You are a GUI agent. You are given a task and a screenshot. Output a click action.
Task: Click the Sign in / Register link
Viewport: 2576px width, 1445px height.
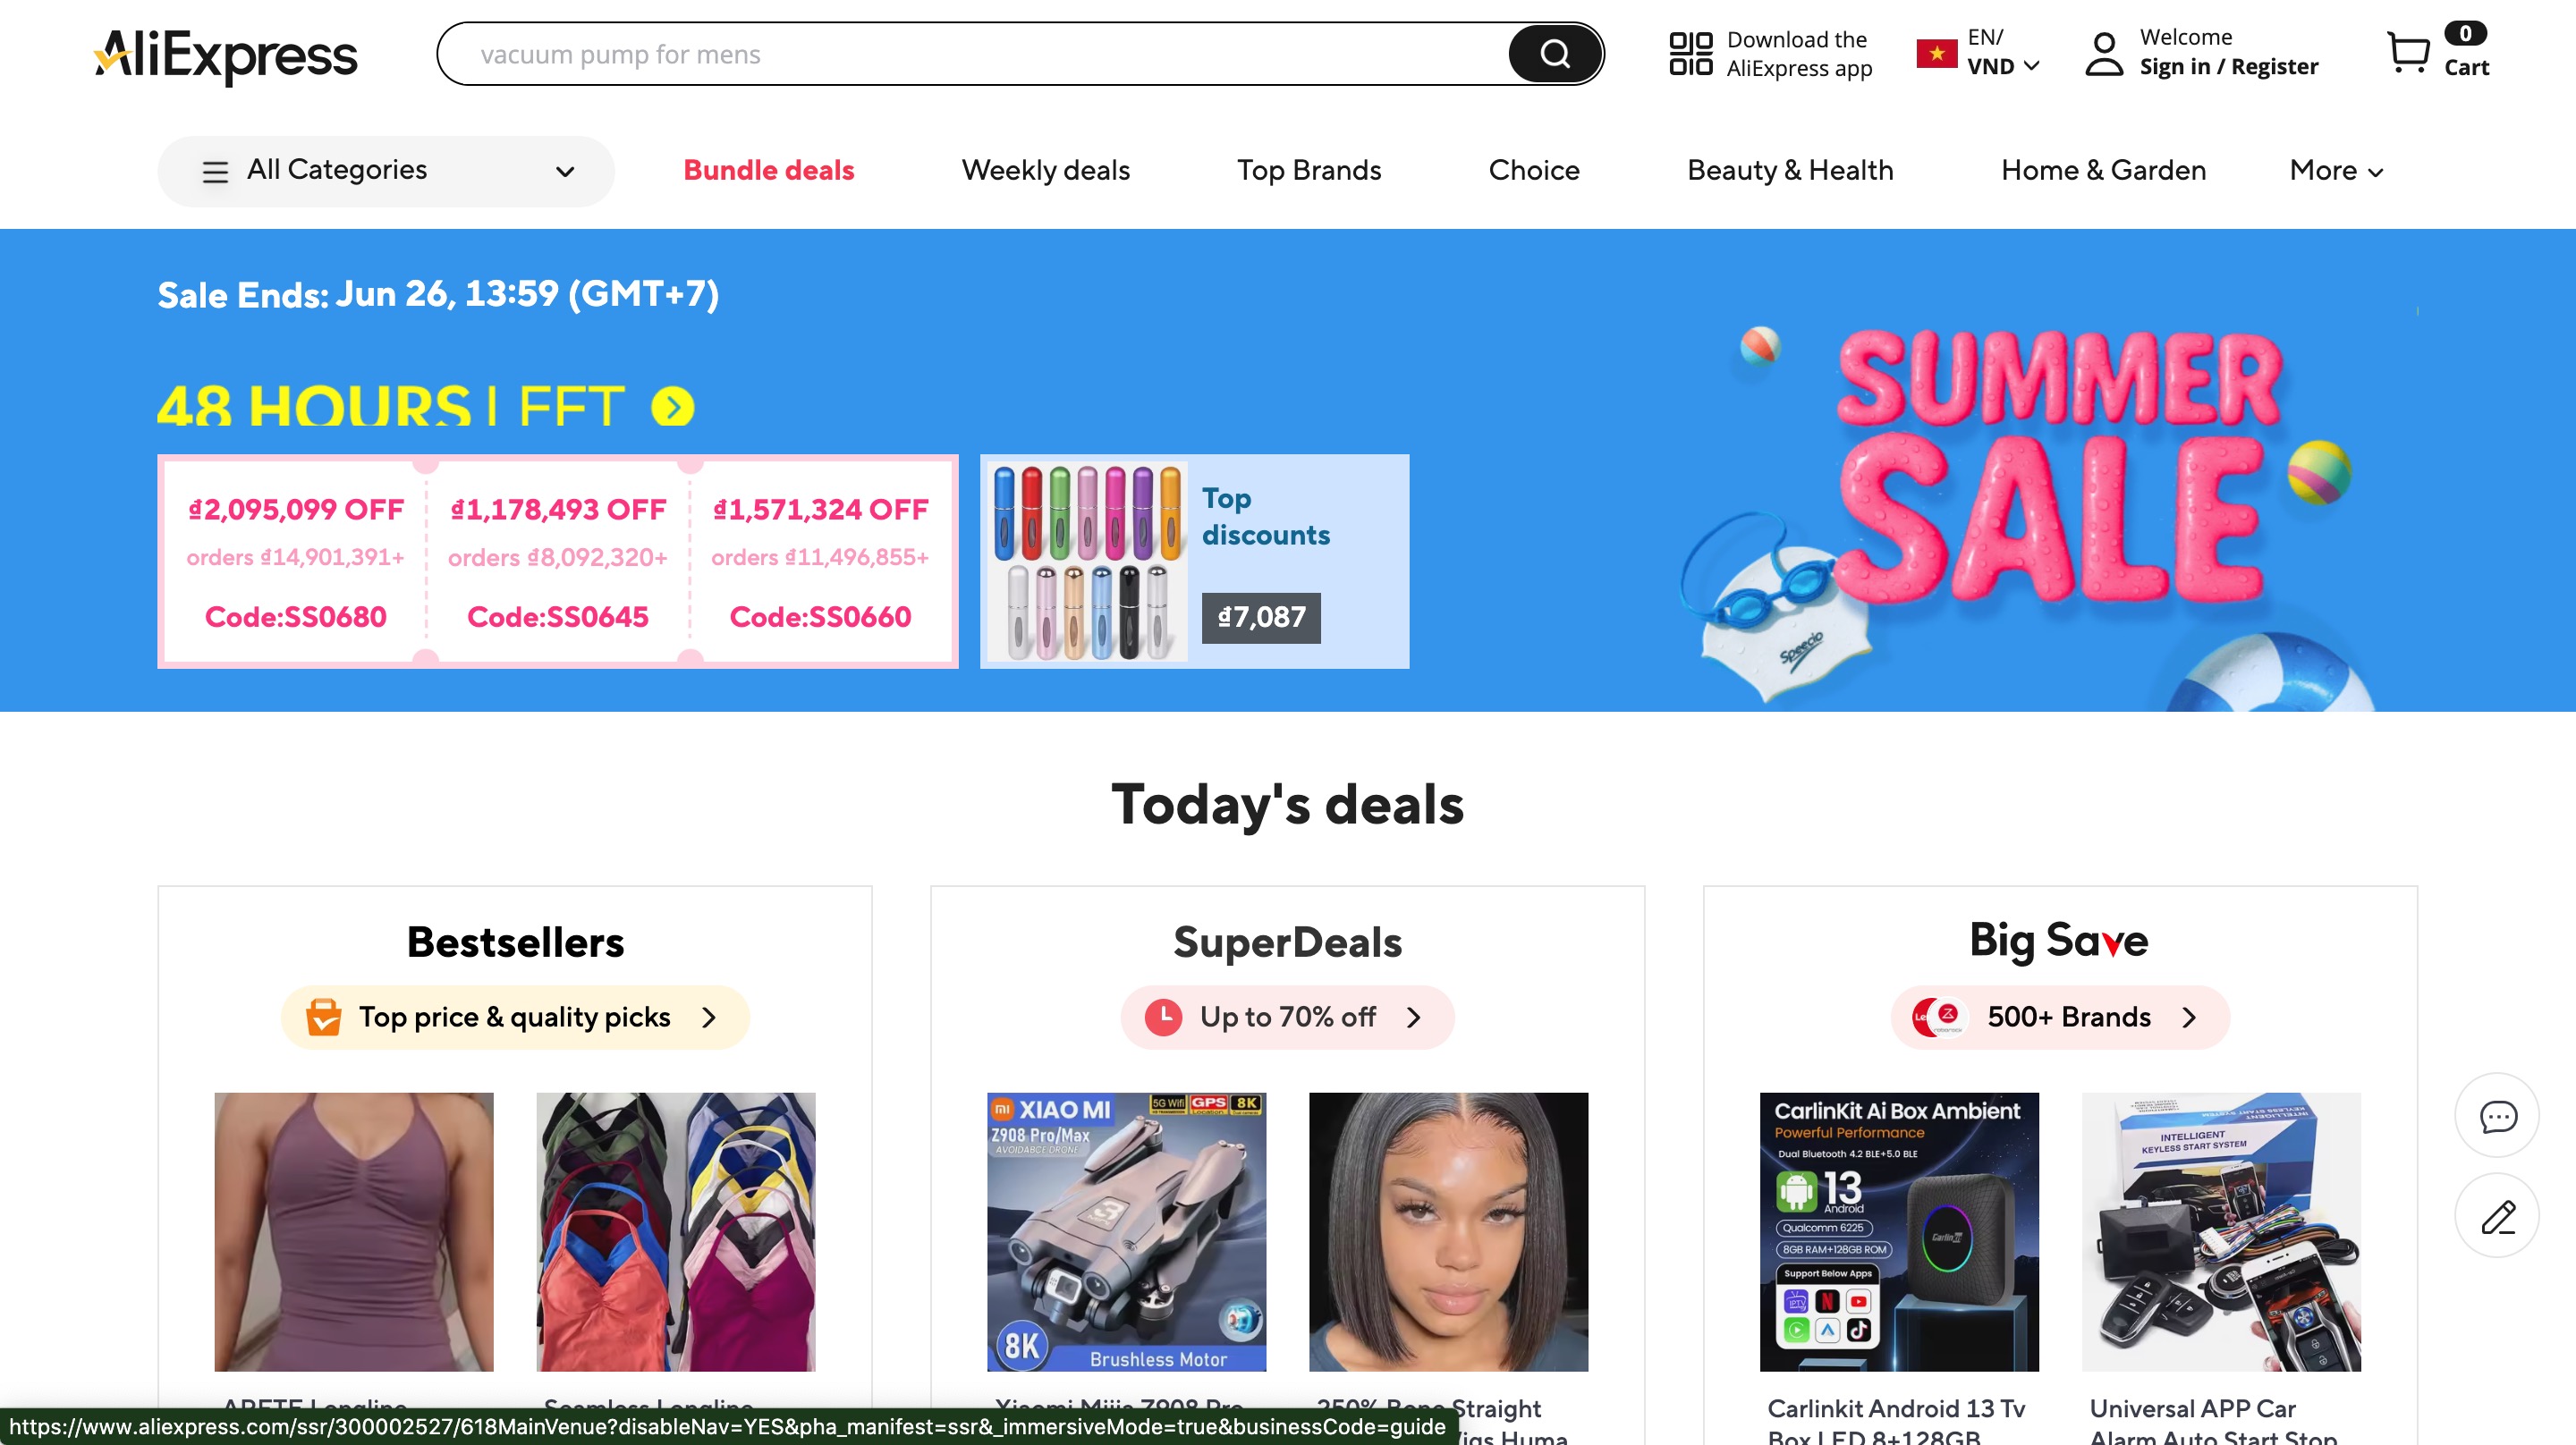[x=2229, y=67]
